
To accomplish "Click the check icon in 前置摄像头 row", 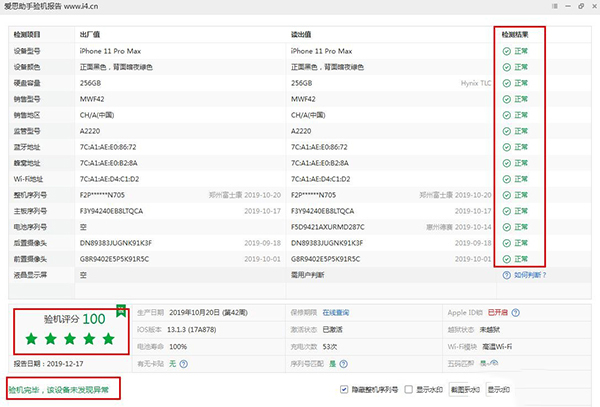I will coord(507,258).
